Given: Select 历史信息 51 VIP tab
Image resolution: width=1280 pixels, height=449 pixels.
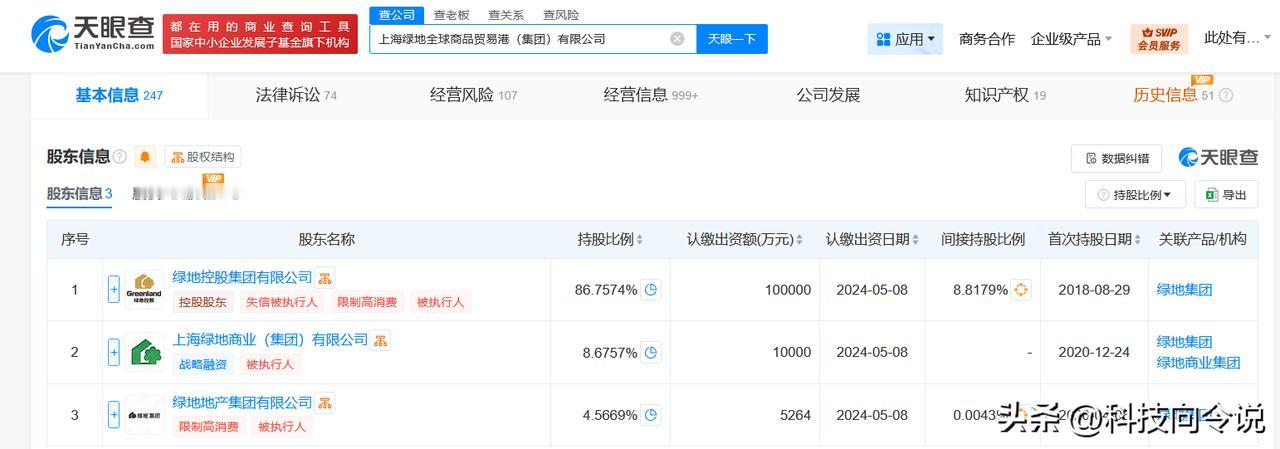Looking at the screenshot, I should click(1174, 95).
